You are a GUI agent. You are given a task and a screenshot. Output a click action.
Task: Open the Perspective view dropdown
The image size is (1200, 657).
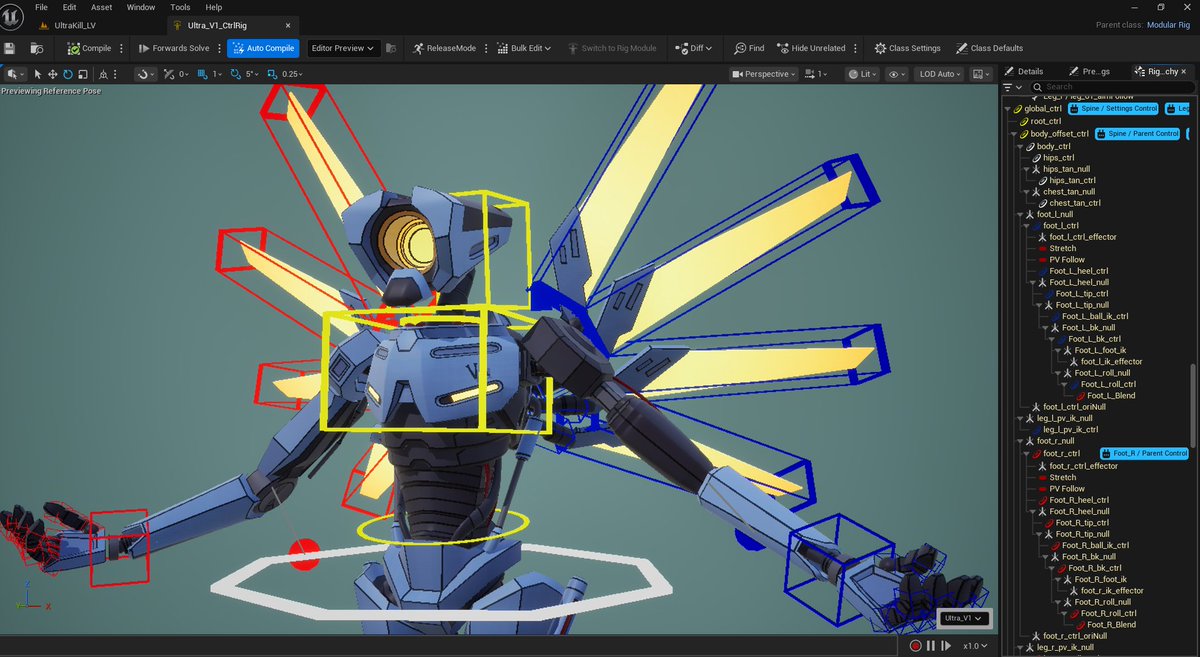(x=765, y=74)
